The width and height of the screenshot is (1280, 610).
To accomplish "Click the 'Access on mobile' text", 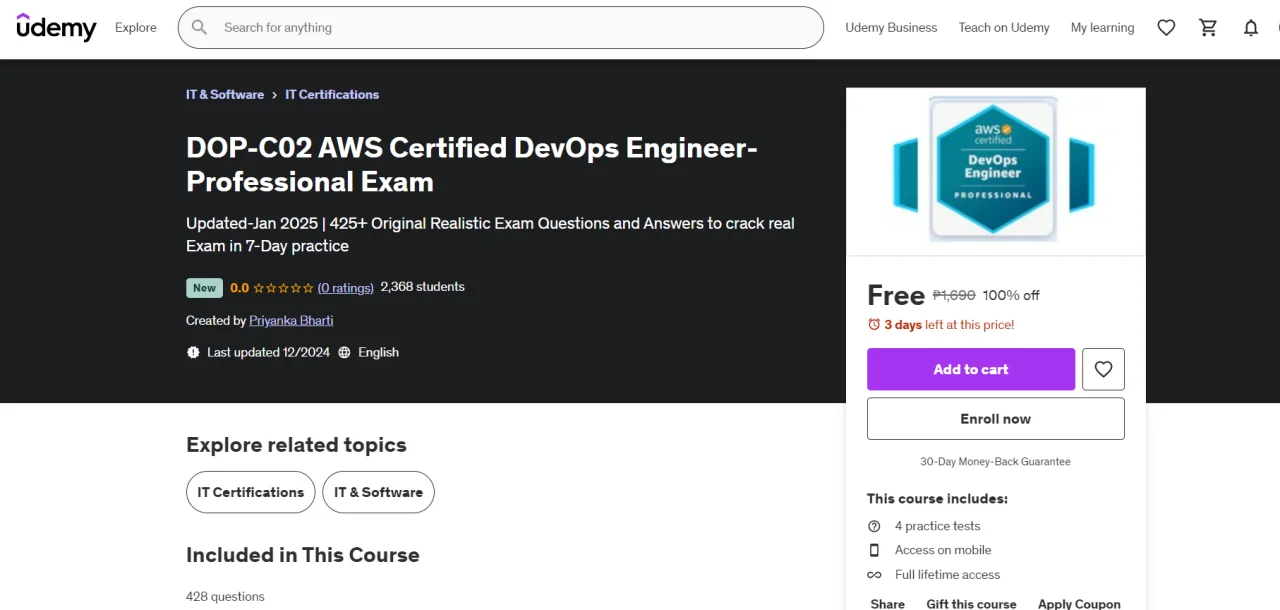I will tap(943, 550).
